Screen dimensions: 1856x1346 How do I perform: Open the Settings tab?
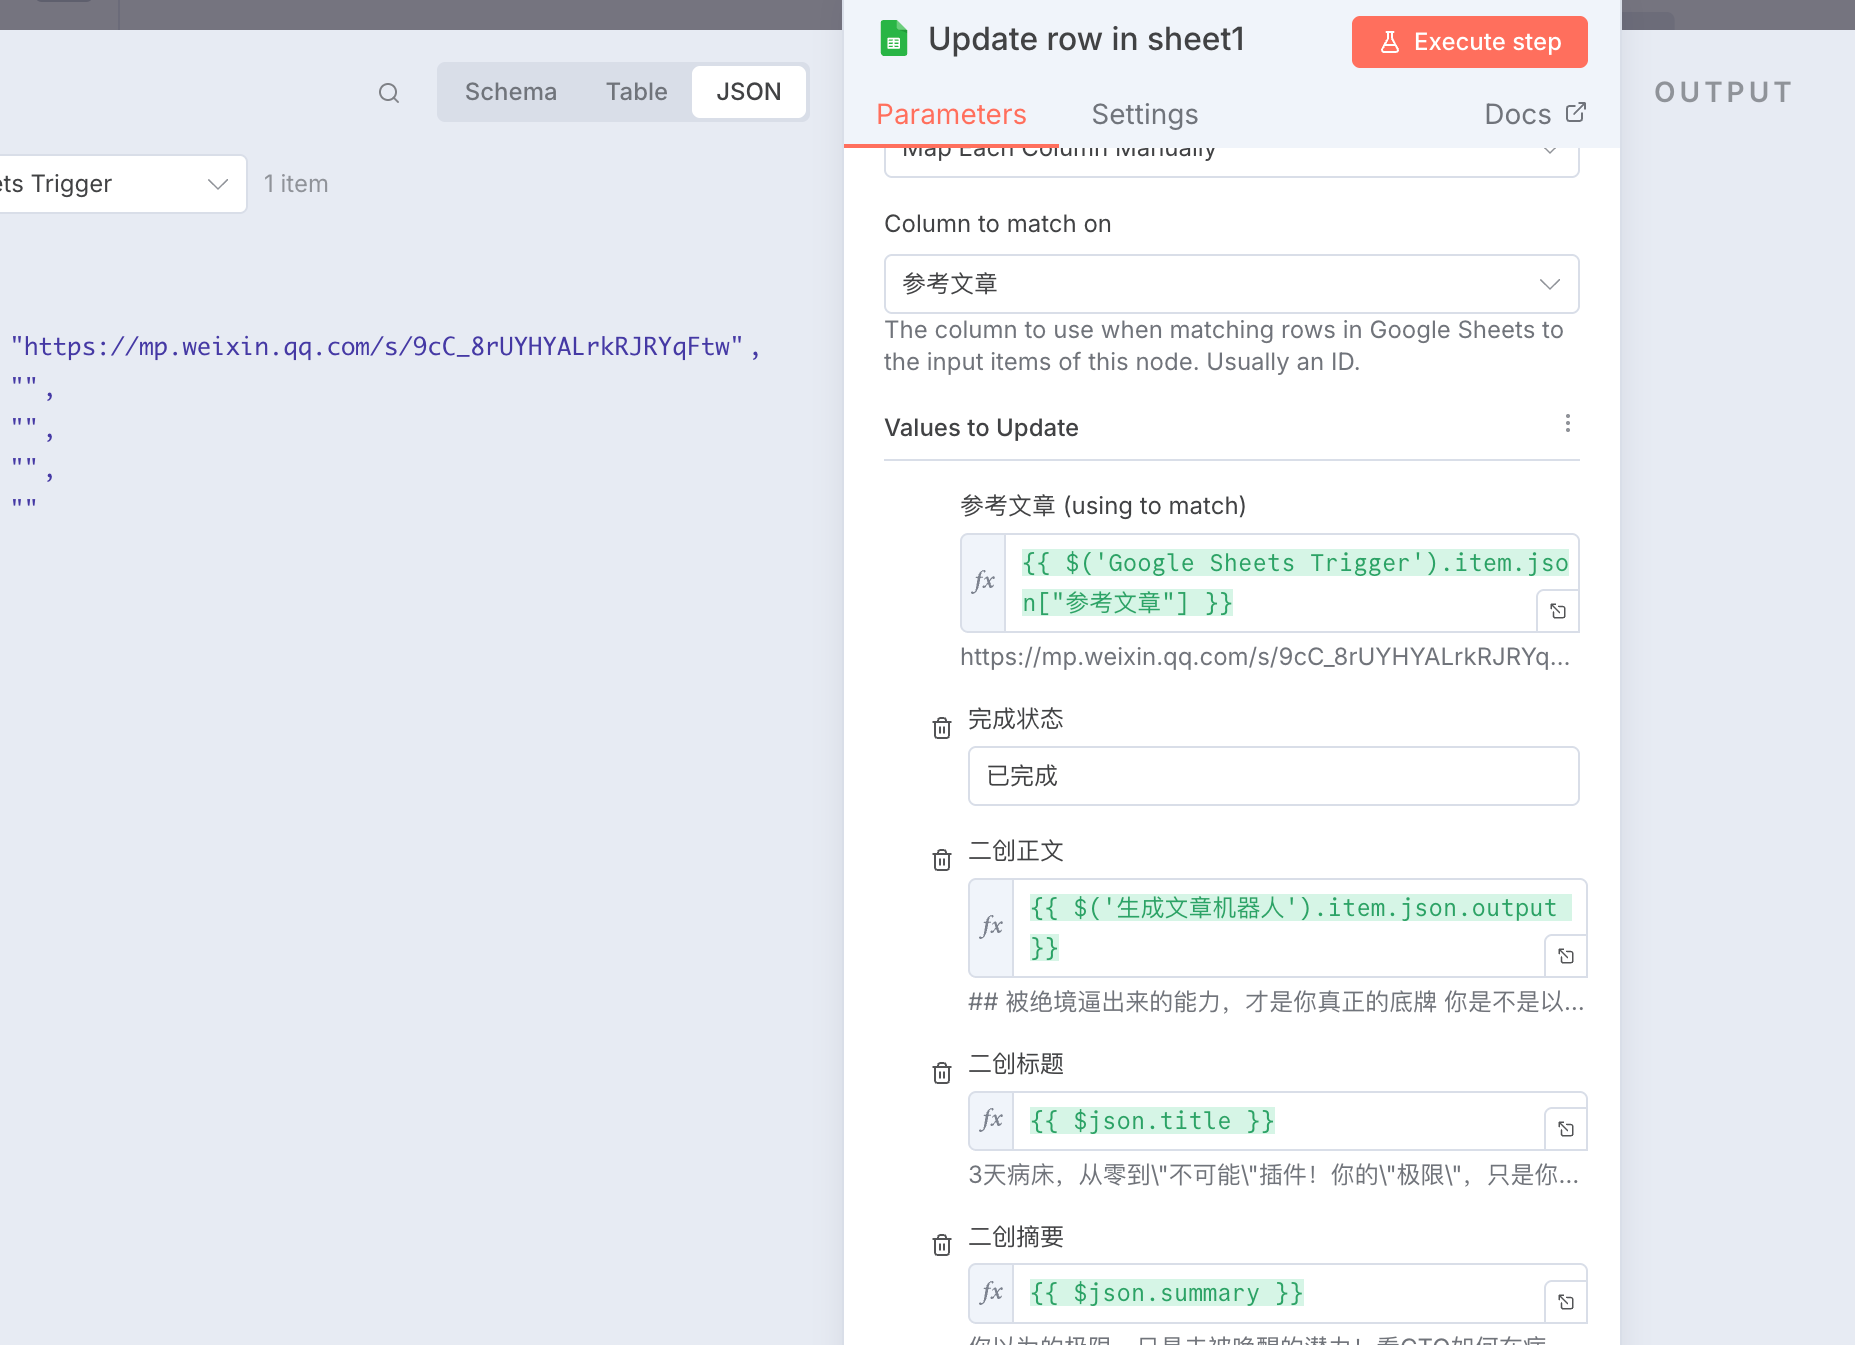pyautogui.click(x=1145, y=115)
